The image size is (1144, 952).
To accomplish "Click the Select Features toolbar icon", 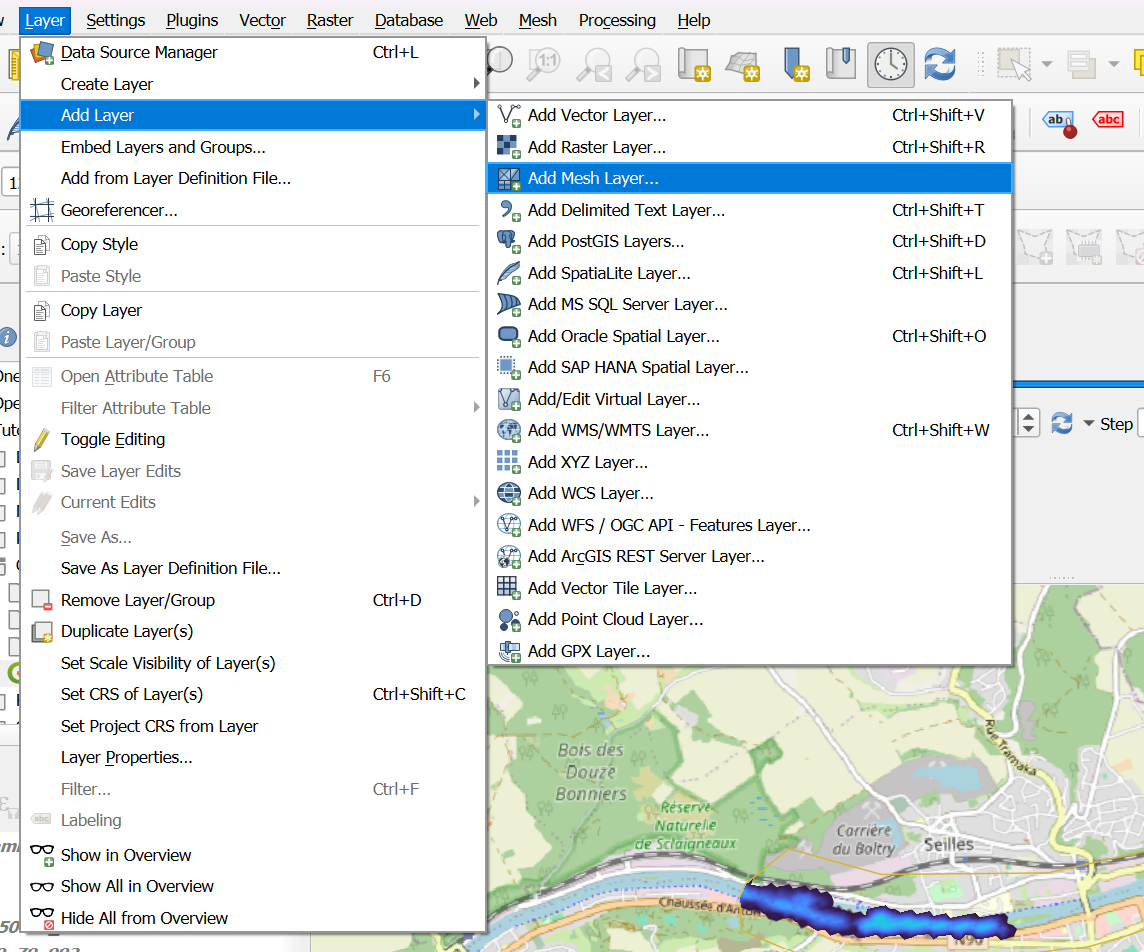I will [x=1015, y=64].
